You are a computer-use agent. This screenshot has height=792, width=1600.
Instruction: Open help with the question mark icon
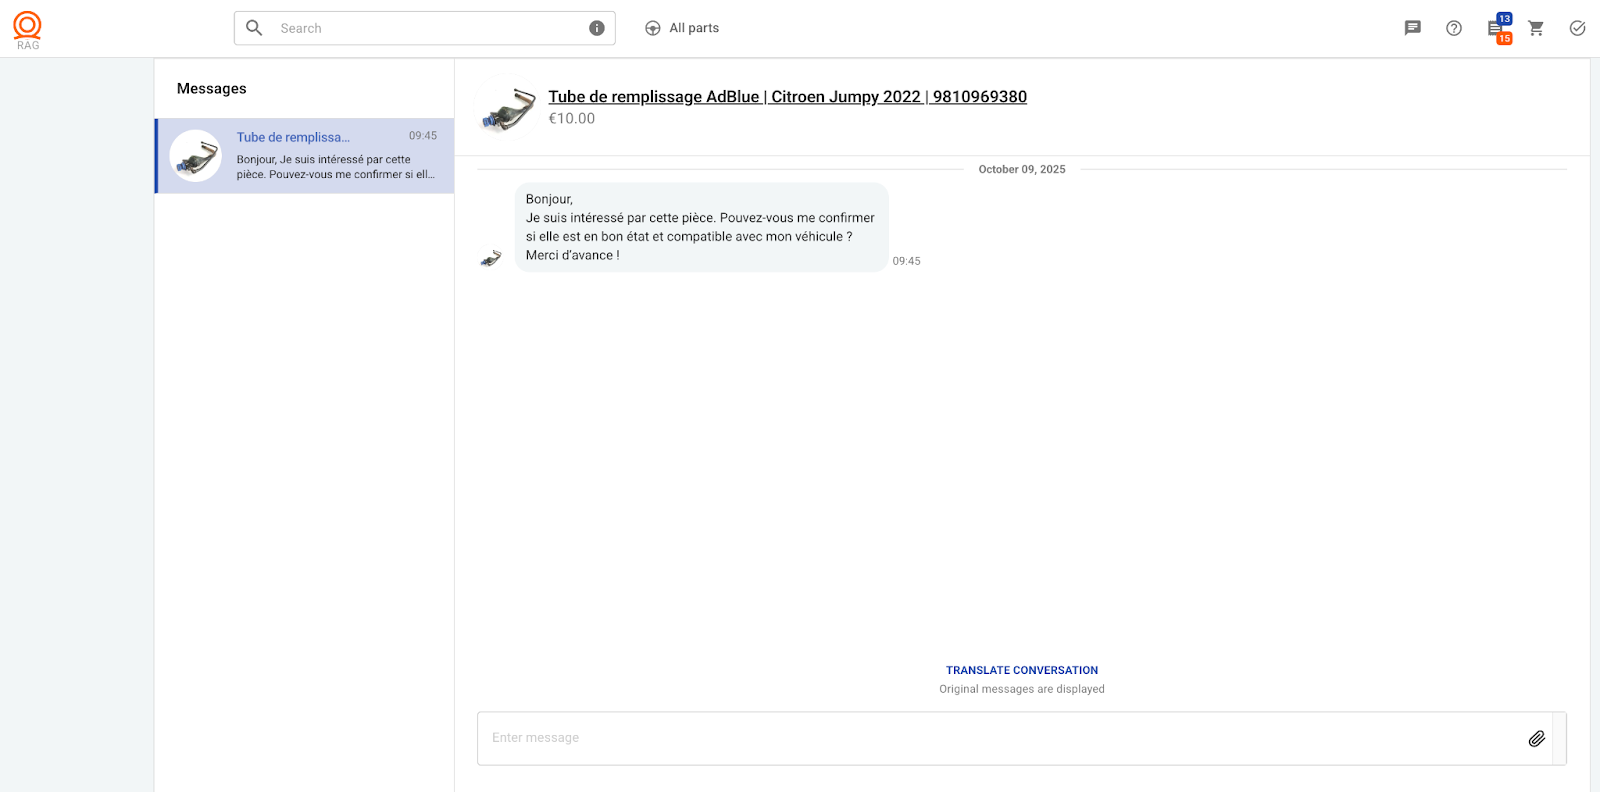click(1454, 28)
